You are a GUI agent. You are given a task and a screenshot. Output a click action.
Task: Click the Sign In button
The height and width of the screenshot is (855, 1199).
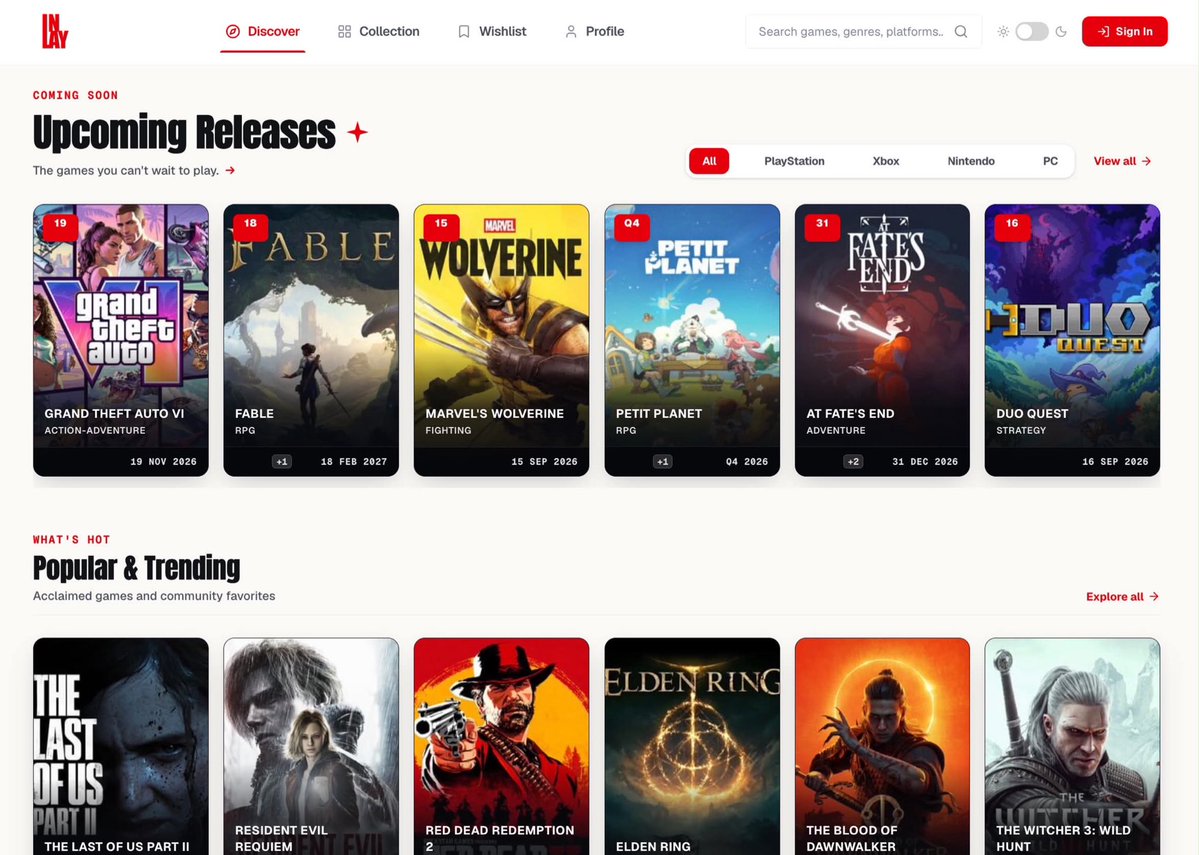[x=1124, y=31]
